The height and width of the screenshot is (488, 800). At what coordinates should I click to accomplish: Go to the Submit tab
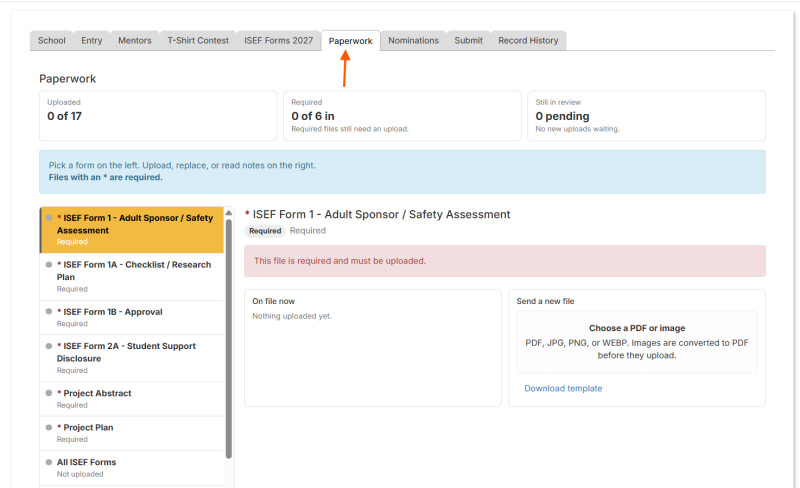(468, 40)
